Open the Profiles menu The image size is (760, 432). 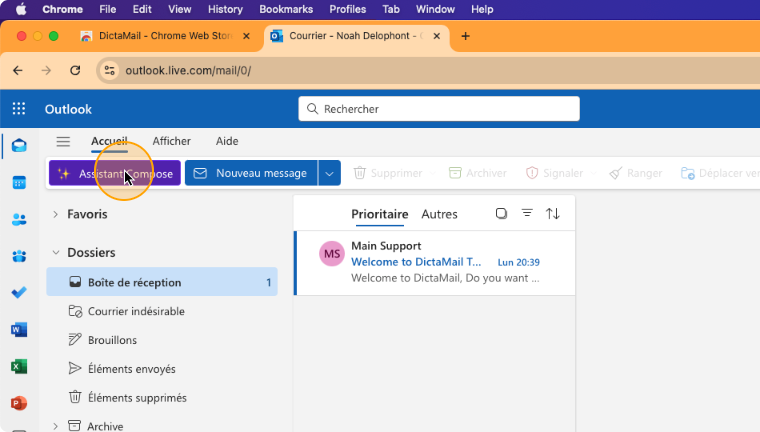[x=348, y=9]
